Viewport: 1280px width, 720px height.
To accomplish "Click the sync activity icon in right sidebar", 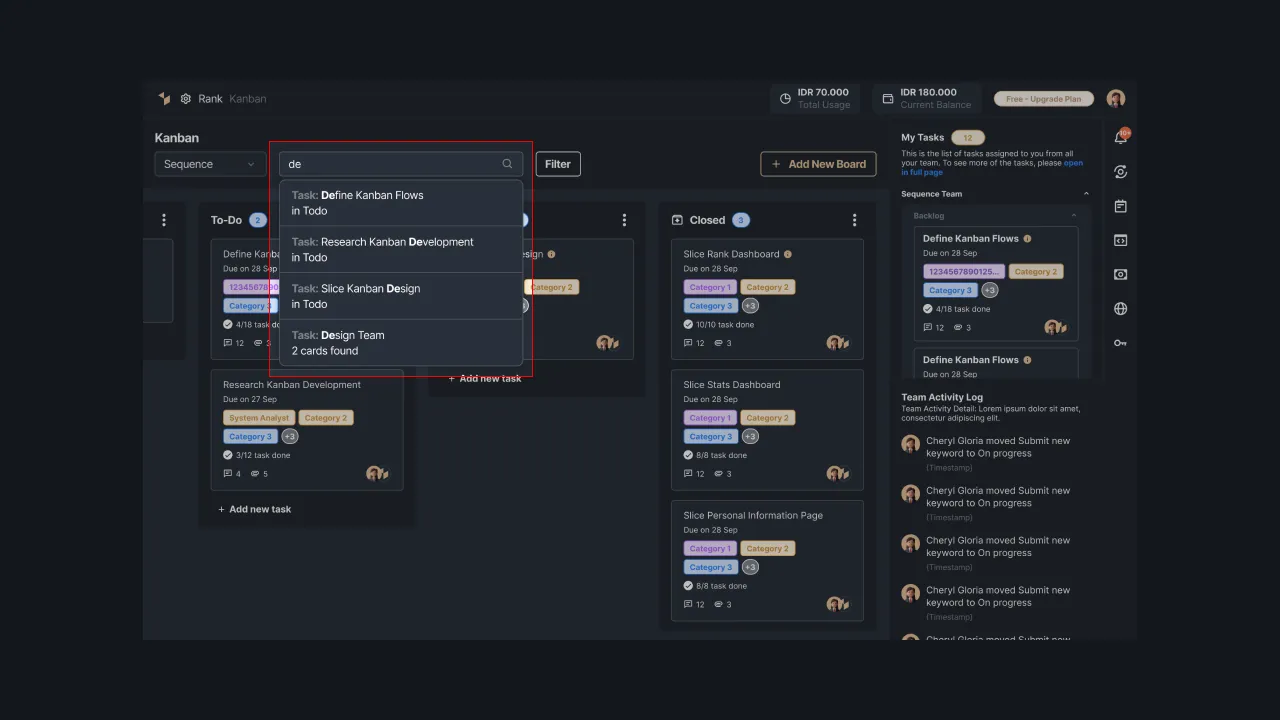I will (1120, 171).
